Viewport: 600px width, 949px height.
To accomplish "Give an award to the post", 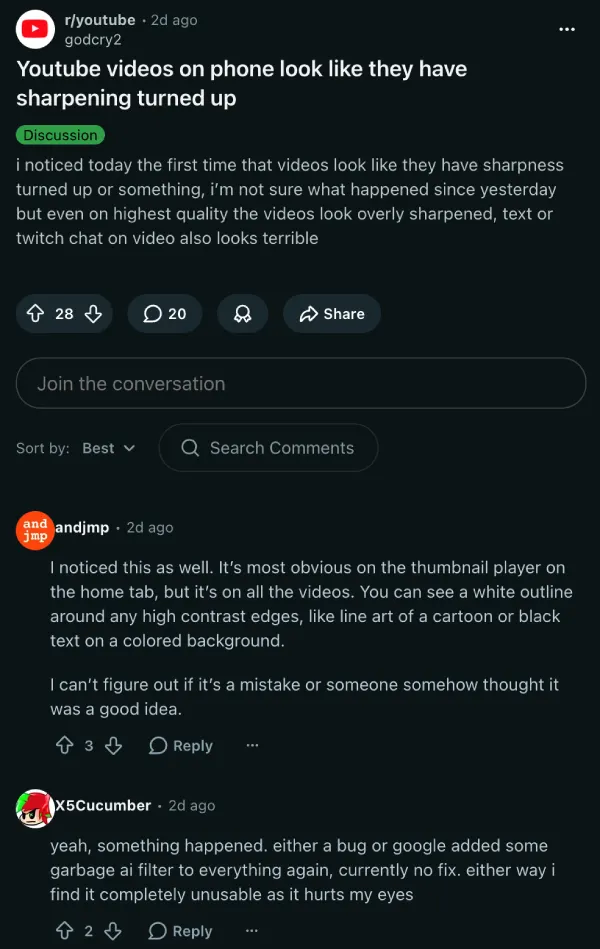I will (242, 314).
